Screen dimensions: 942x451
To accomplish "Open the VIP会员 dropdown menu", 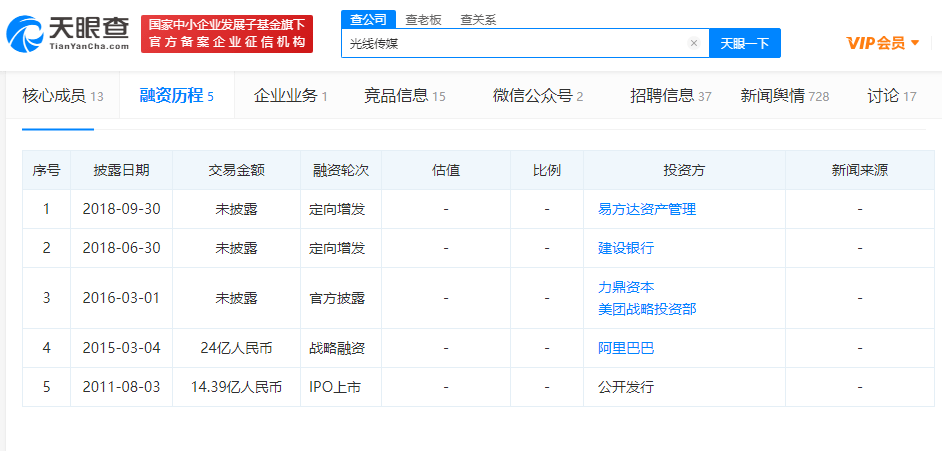I will tap(882, 42).
